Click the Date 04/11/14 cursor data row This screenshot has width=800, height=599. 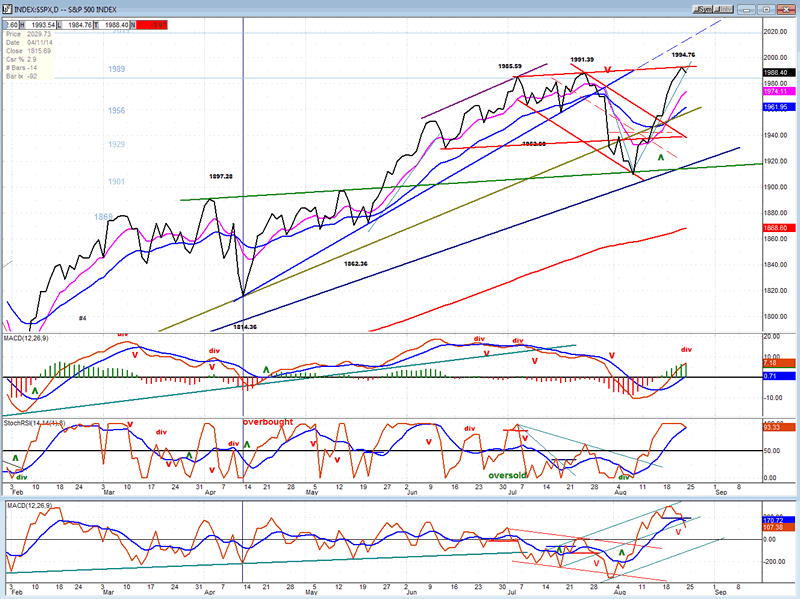(29, 42)
